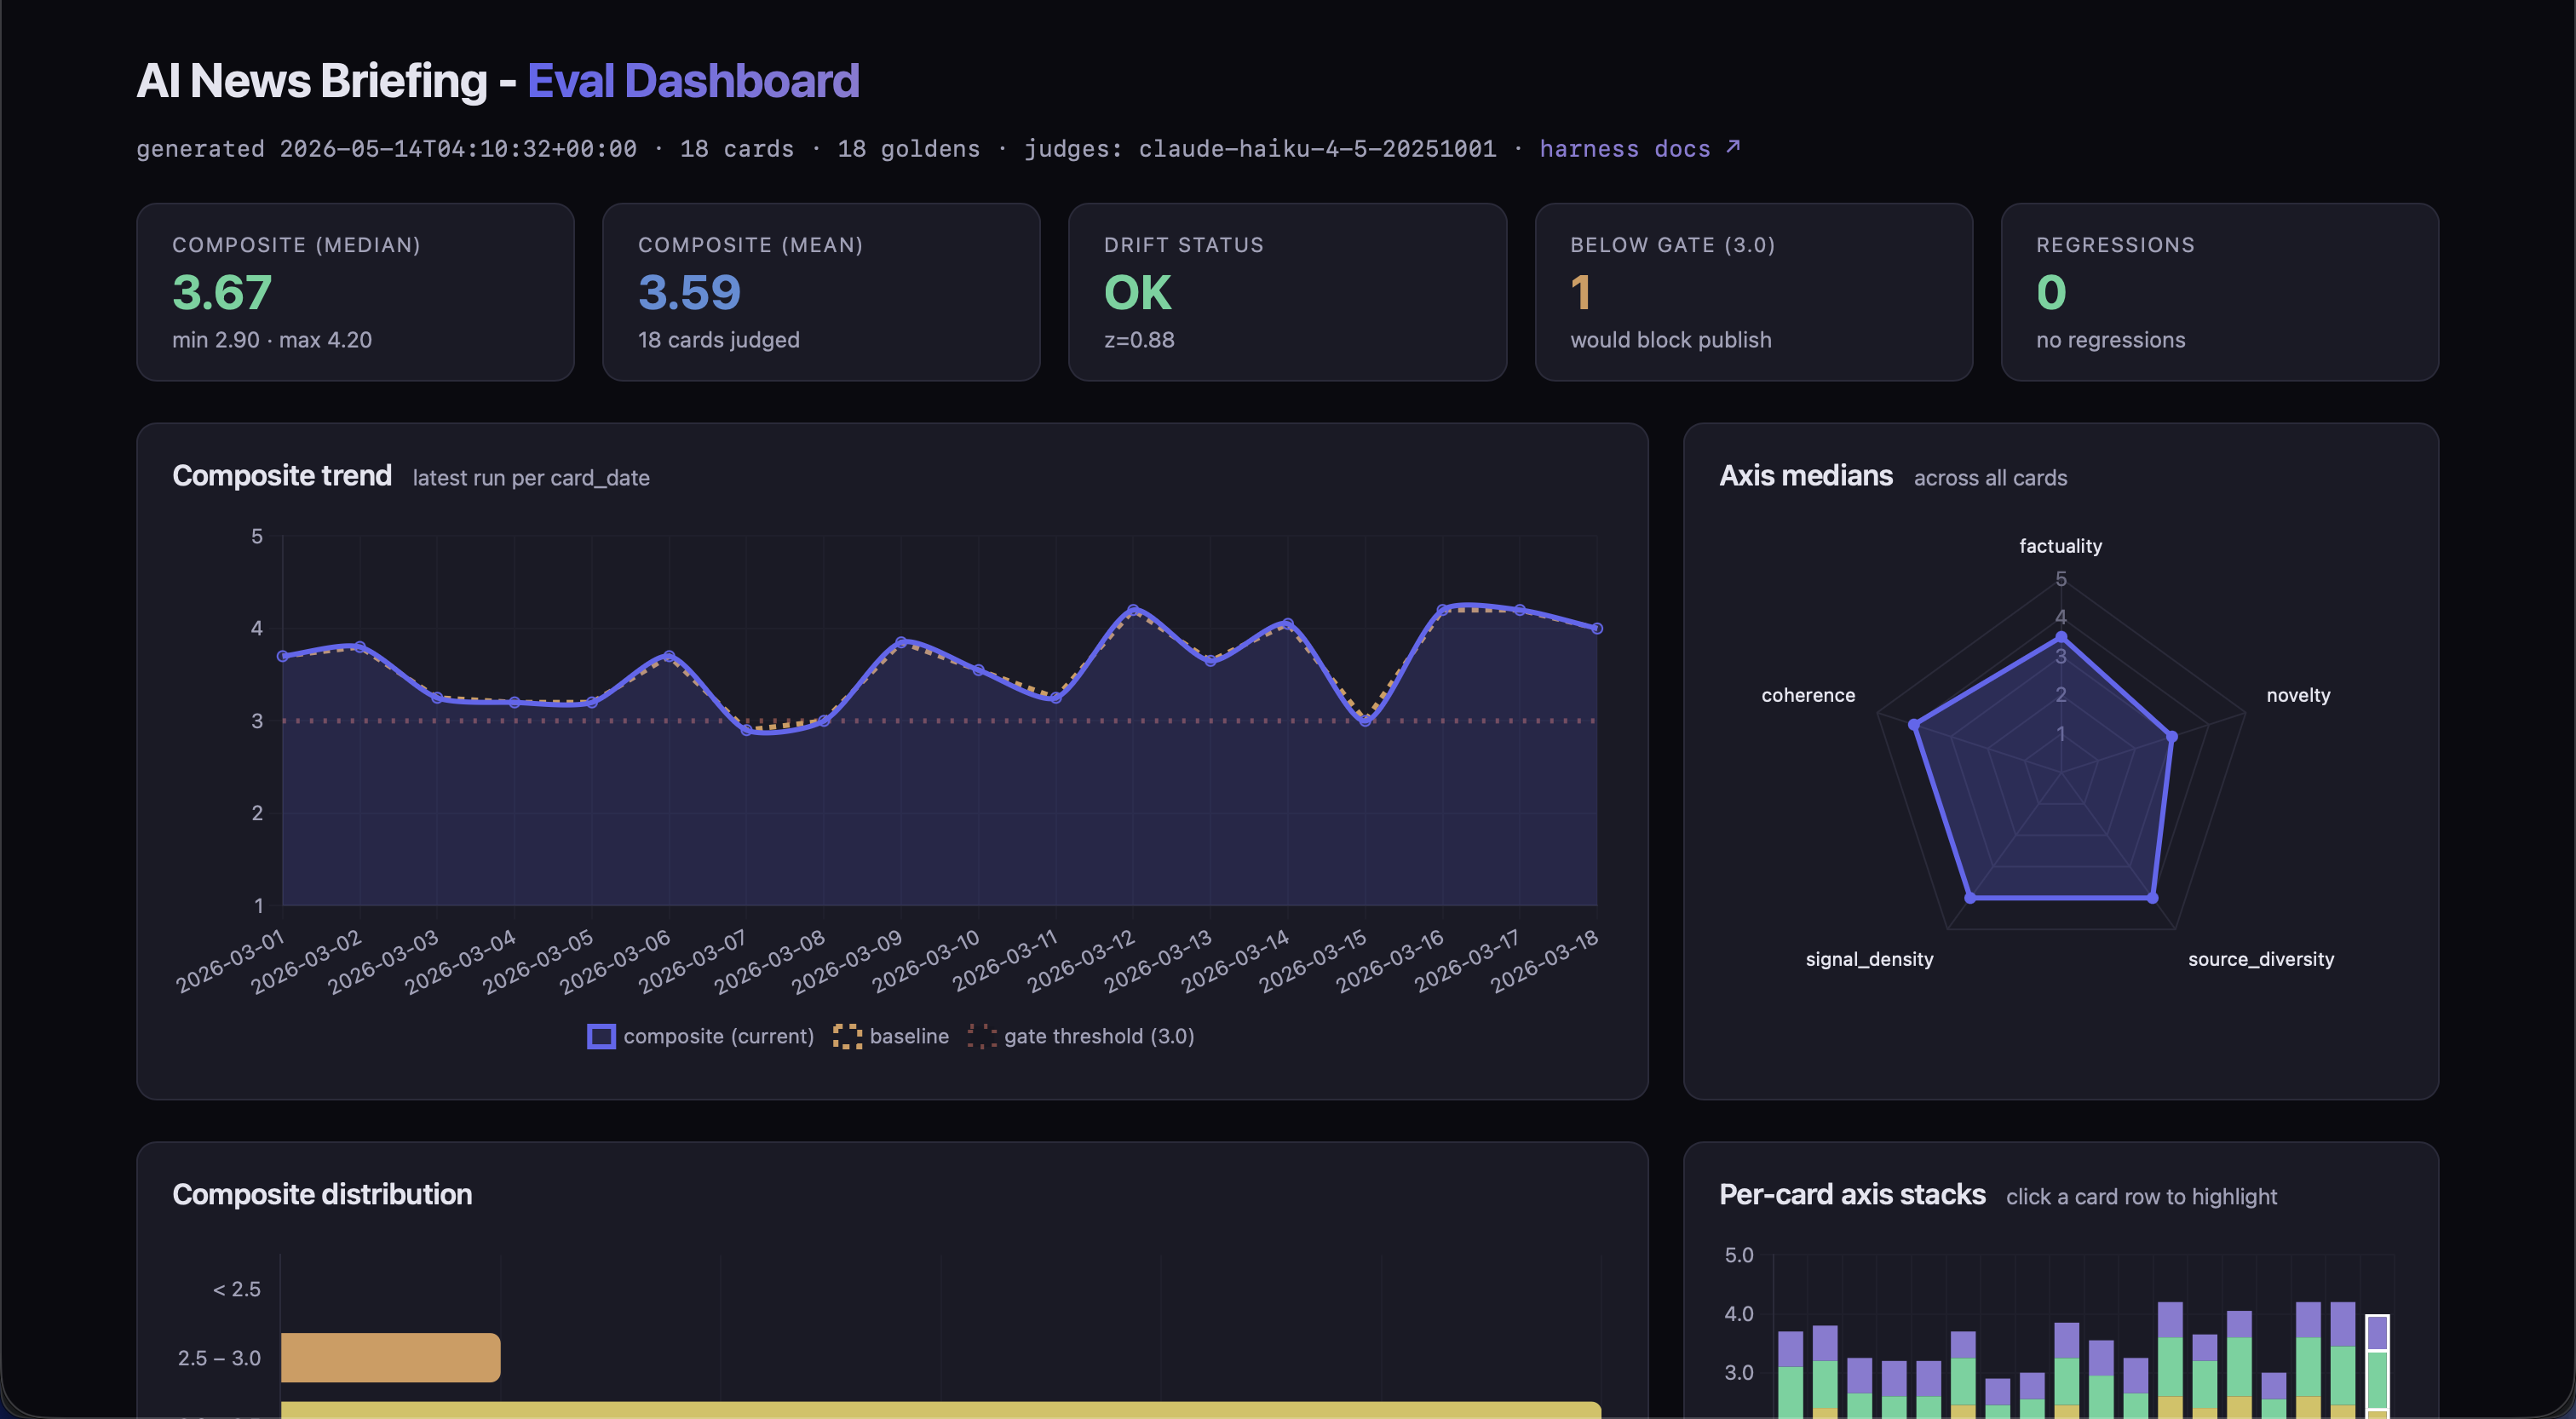Viewport: 2576px width, 1419px height.
Task: Click the signal_density radar axis label
Action: tap(1869, 959)
